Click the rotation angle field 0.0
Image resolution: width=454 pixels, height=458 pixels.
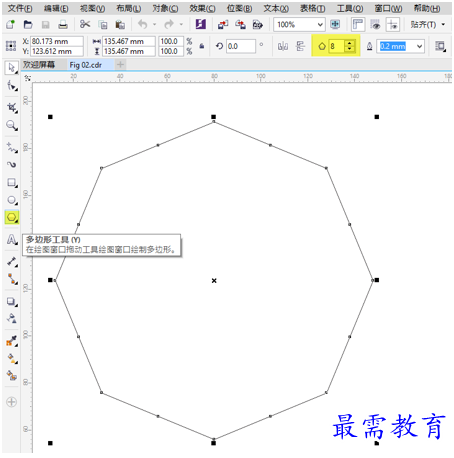241,46
